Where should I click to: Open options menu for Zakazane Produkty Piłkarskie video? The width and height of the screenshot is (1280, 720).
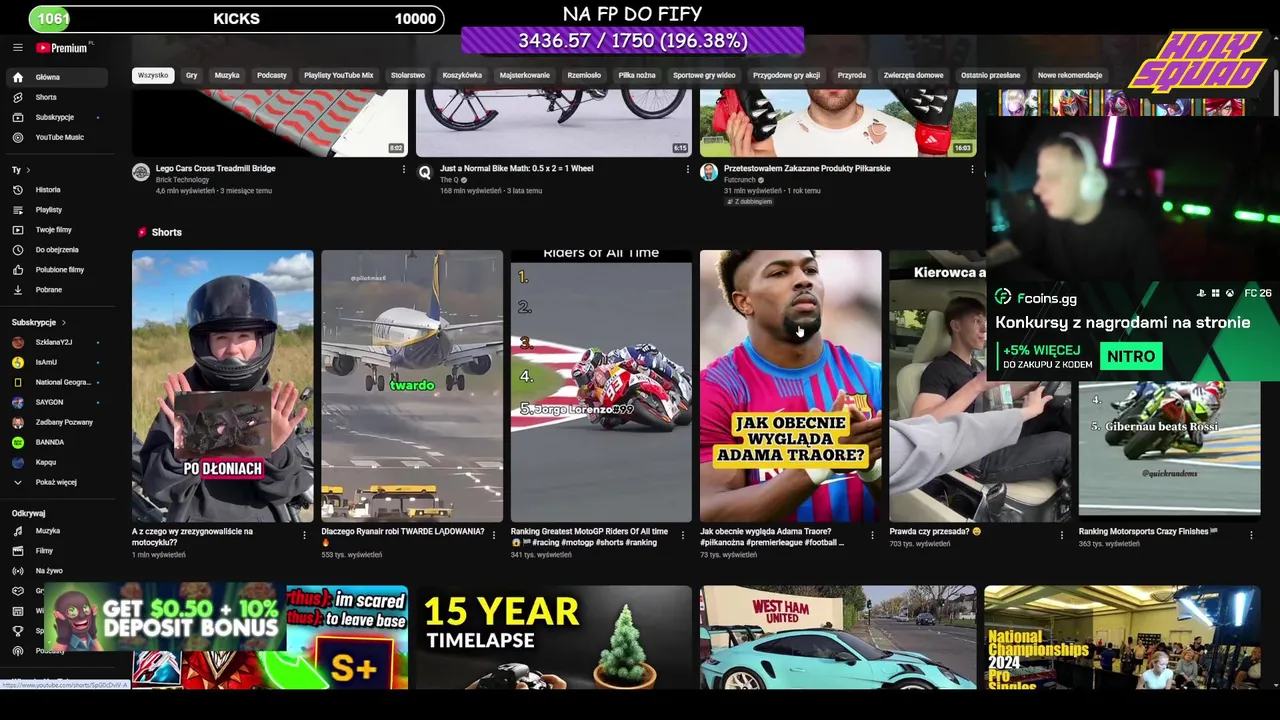tap(972, 170)
